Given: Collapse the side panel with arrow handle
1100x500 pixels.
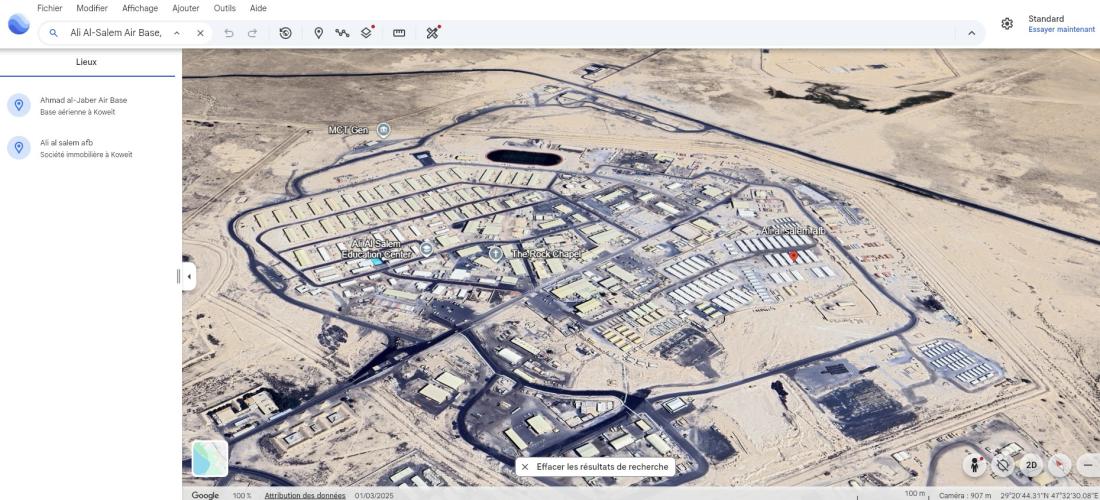Looking at the screenshot, I should (x=189, y=276).
